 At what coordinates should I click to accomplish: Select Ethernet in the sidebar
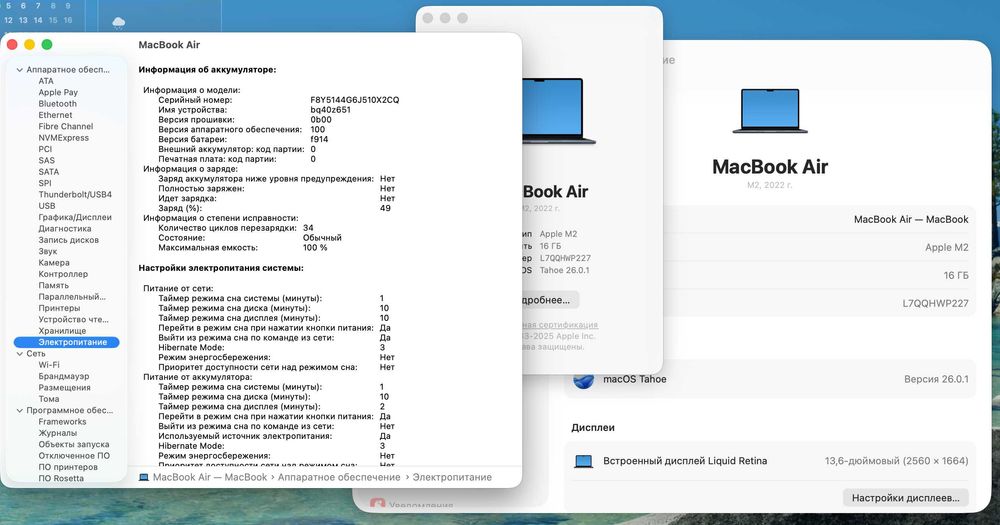click(x=55, y=115)
